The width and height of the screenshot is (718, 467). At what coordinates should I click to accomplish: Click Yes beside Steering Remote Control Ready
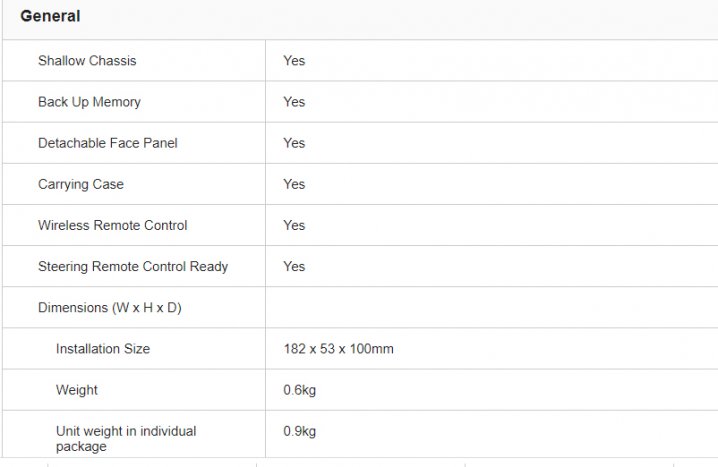tap(294, 266)
